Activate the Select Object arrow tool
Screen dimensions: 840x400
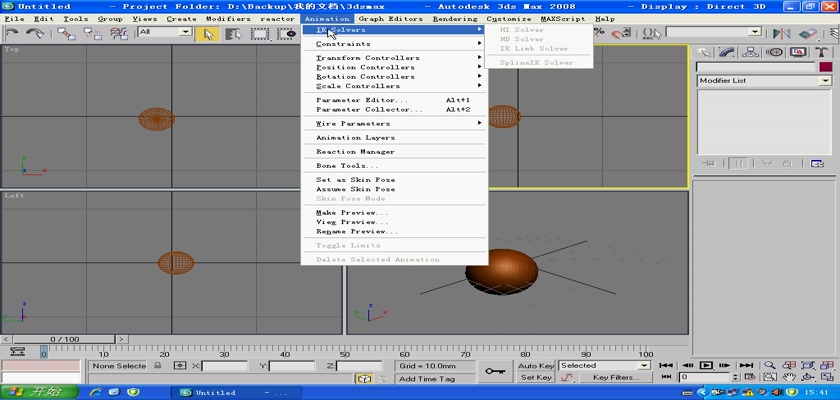click(x=208, y=34)
